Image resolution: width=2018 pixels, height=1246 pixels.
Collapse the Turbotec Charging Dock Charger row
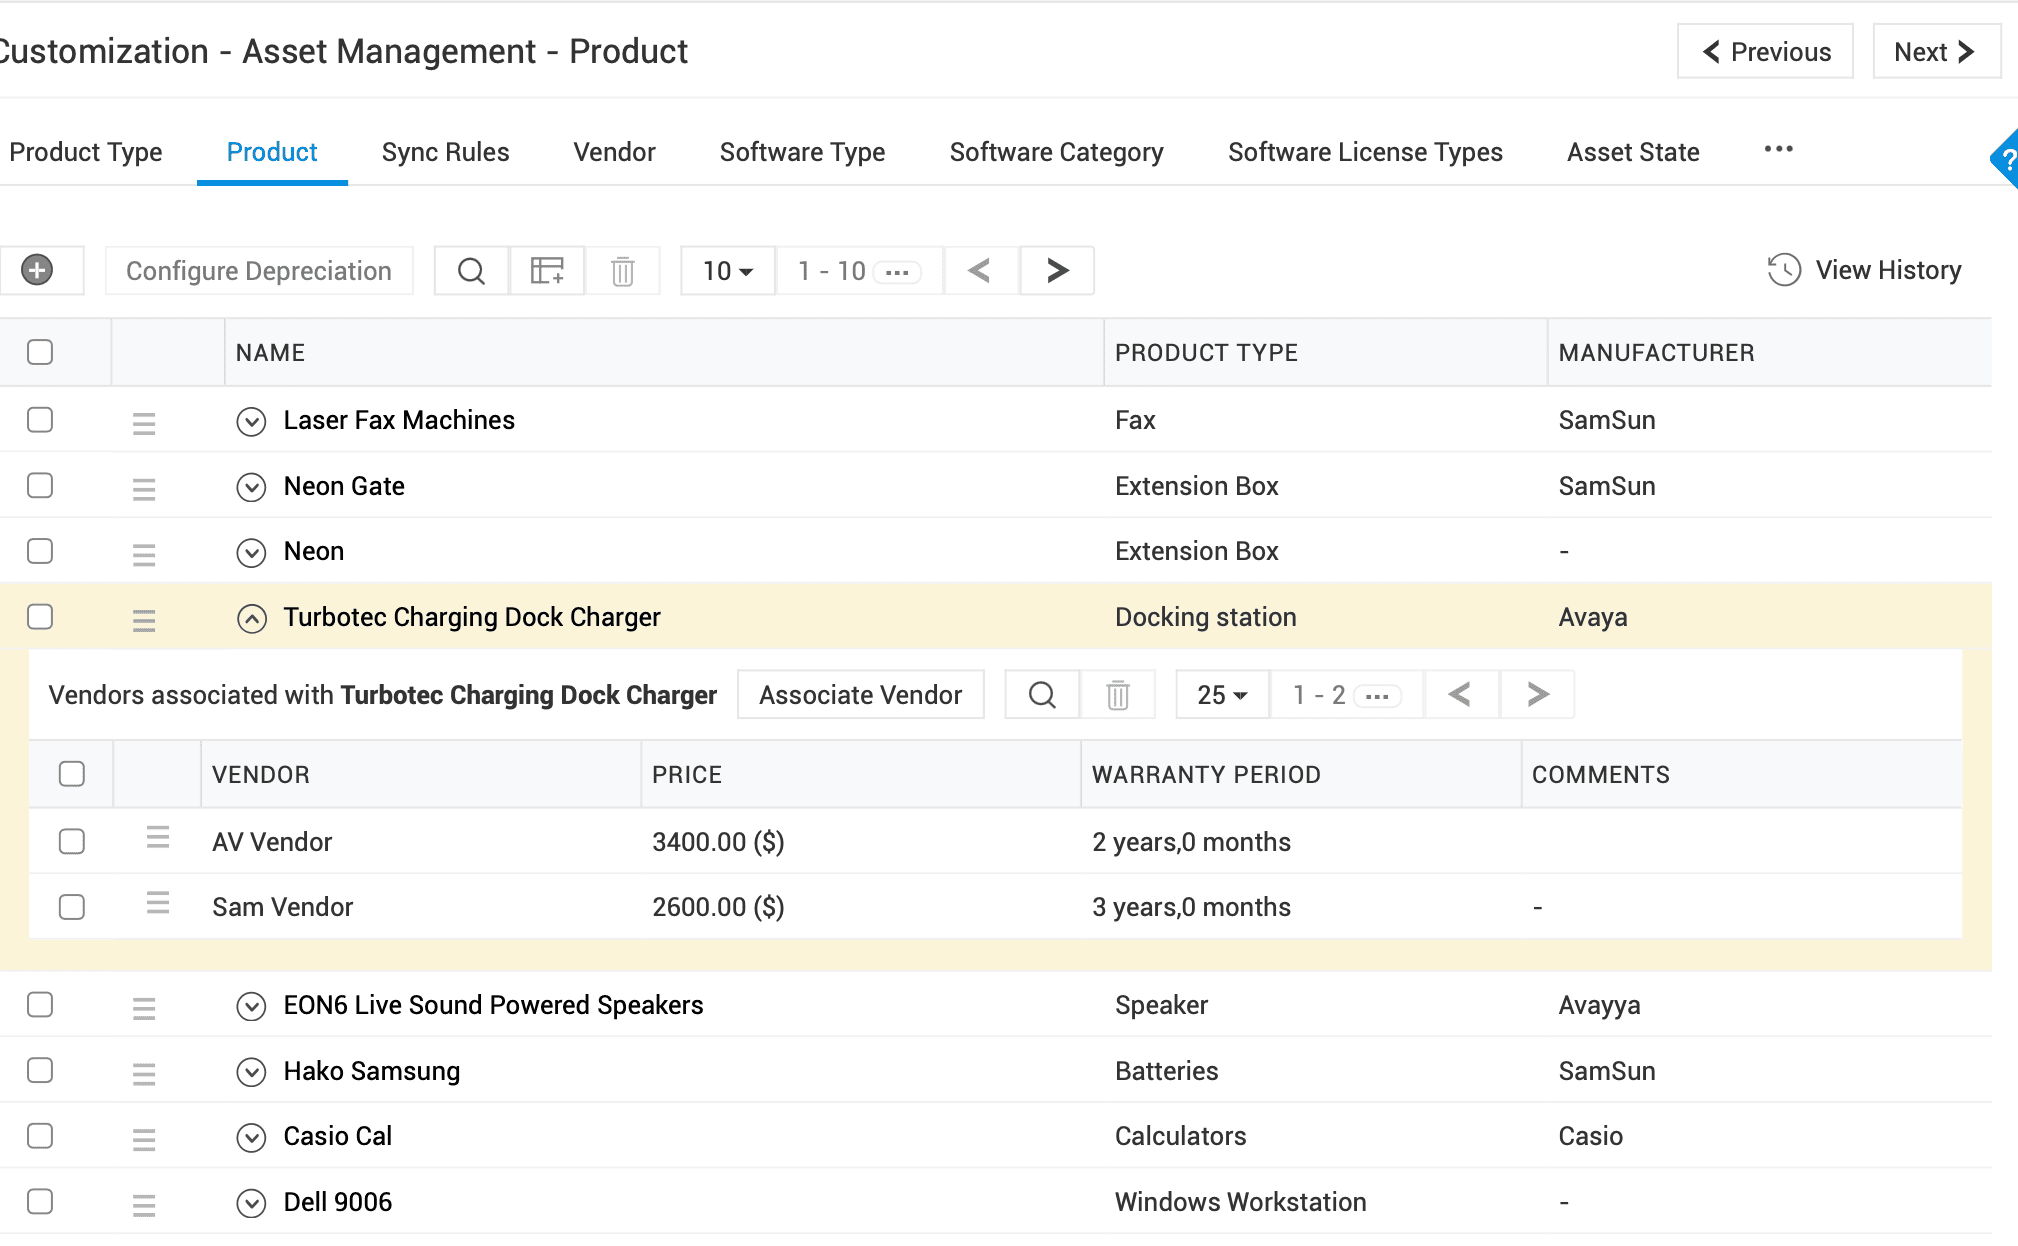(251, 619)
